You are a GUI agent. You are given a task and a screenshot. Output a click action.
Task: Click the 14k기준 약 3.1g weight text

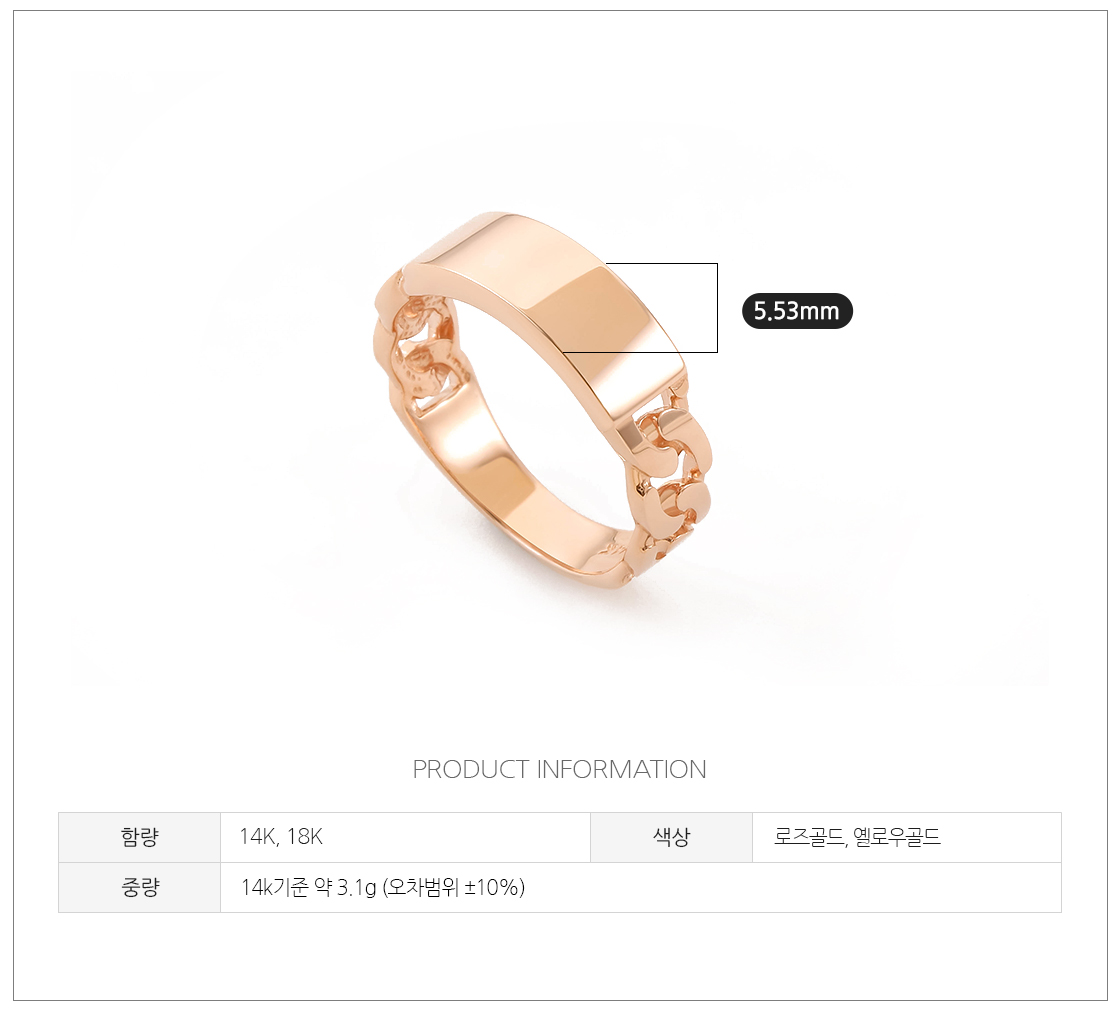click(309, 887)
